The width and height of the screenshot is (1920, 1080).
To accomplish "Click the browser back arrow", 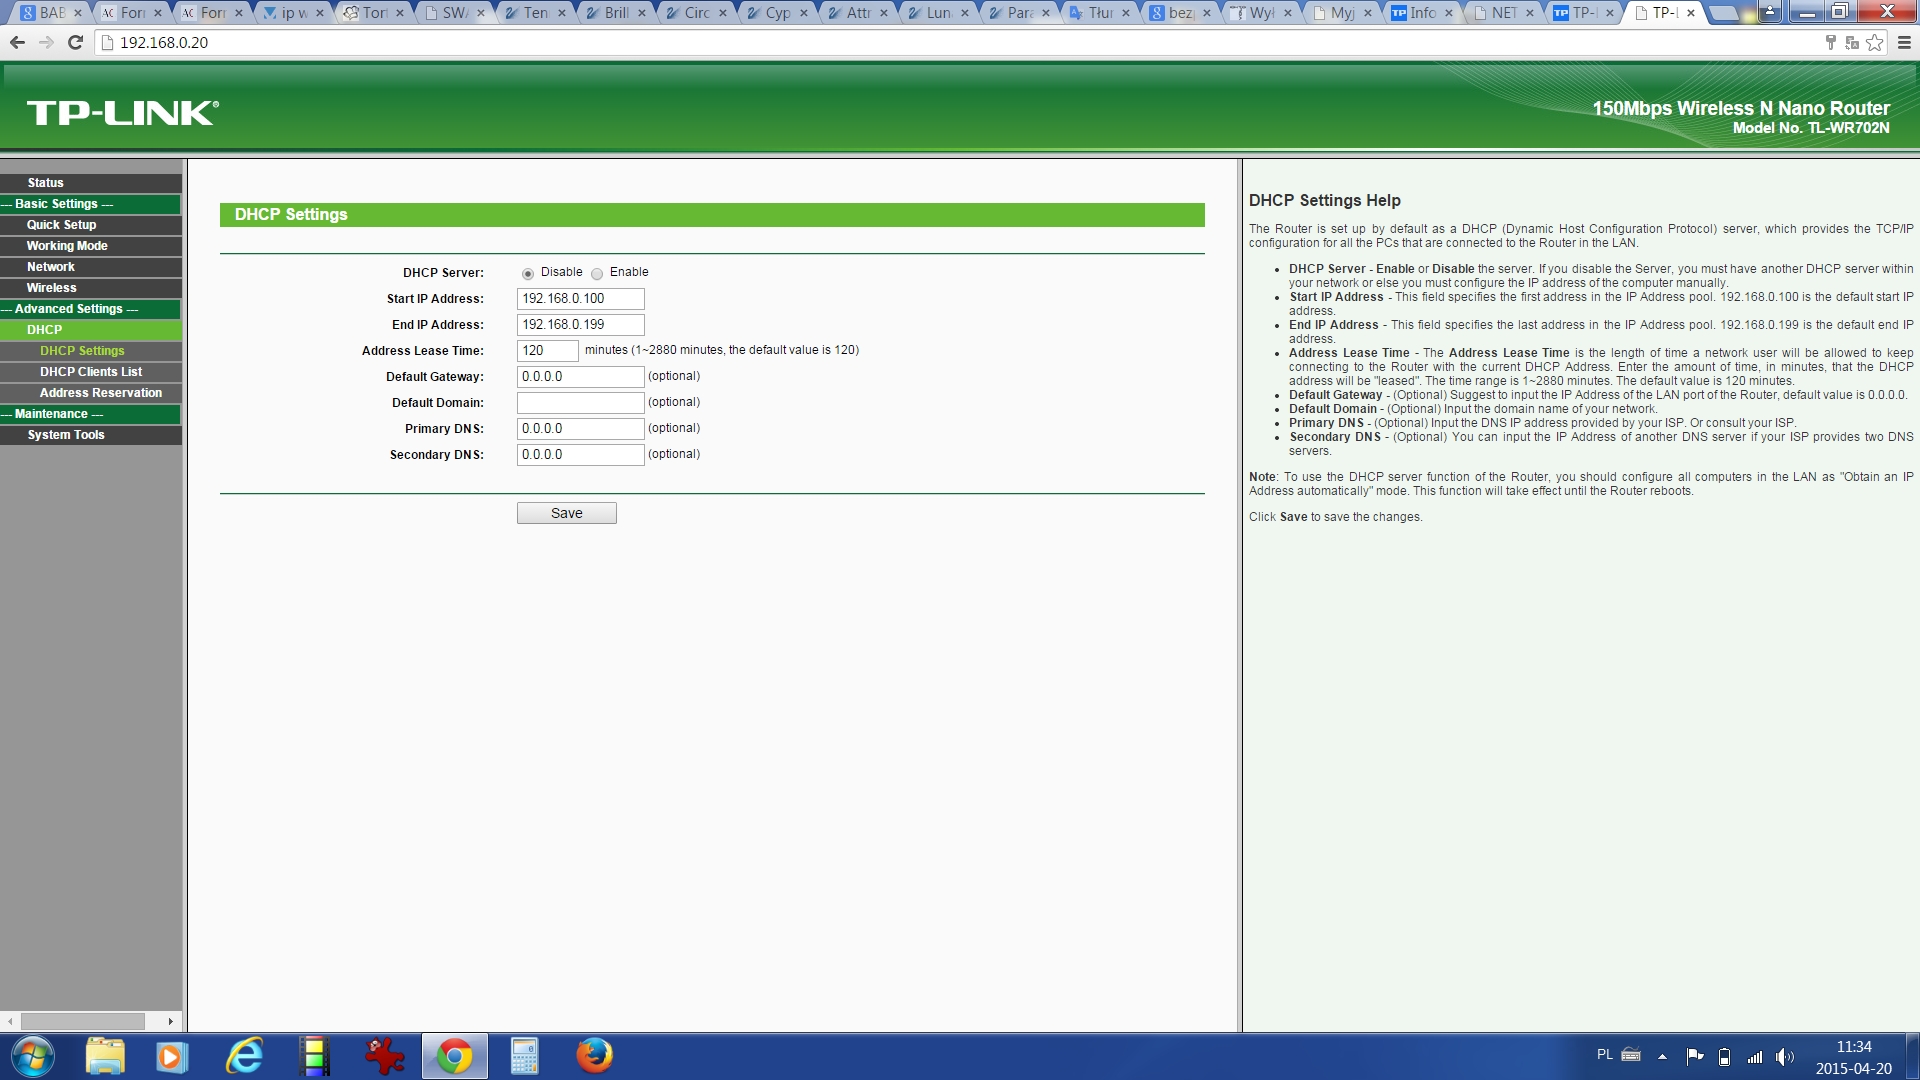I will [x=17, y=42].
